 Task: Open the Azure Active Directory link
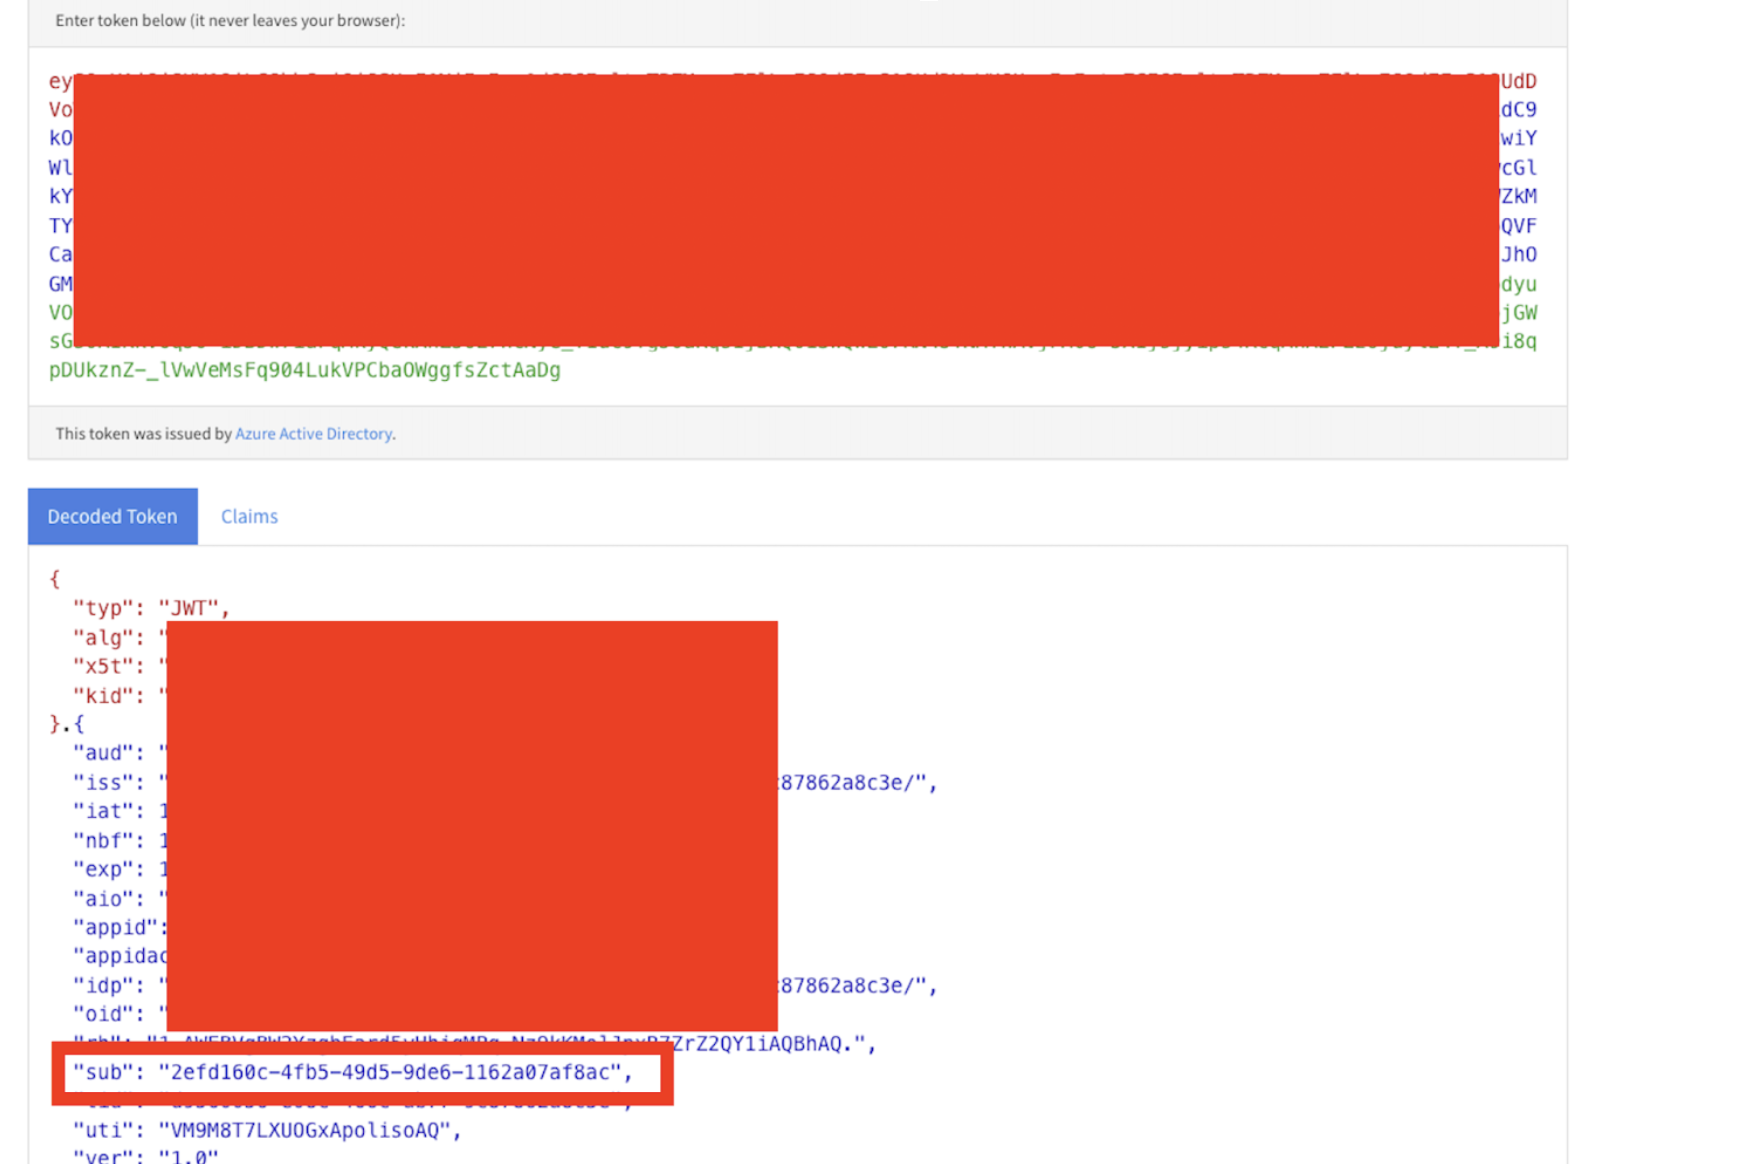[313, 433]
